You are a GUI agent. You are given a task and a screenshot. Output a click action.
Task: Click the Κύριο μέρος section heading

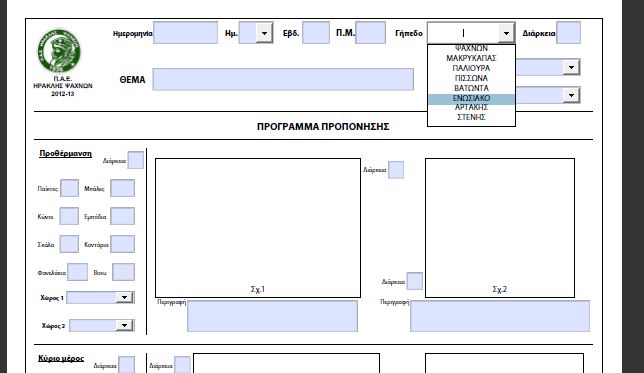point(61,359)
